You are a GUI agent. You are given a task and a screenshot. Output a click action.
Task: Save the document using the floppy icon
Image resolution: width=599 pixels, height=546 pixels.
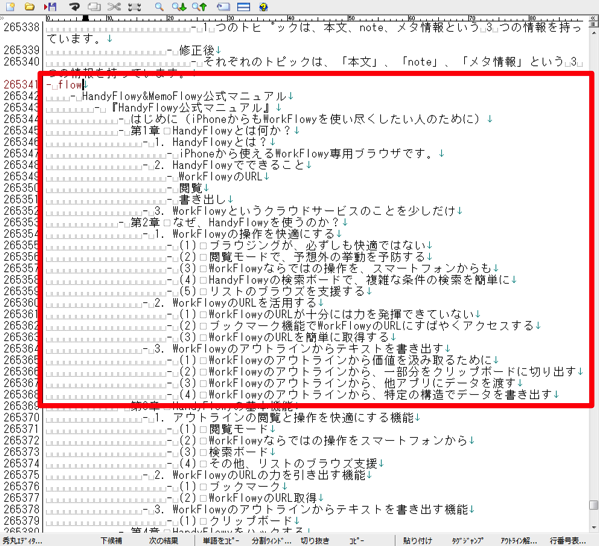coord(50,6)
